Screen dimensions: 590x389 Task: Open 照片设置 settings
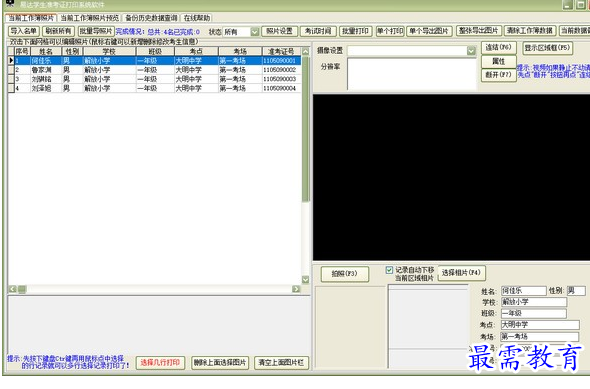click(280, 31)
